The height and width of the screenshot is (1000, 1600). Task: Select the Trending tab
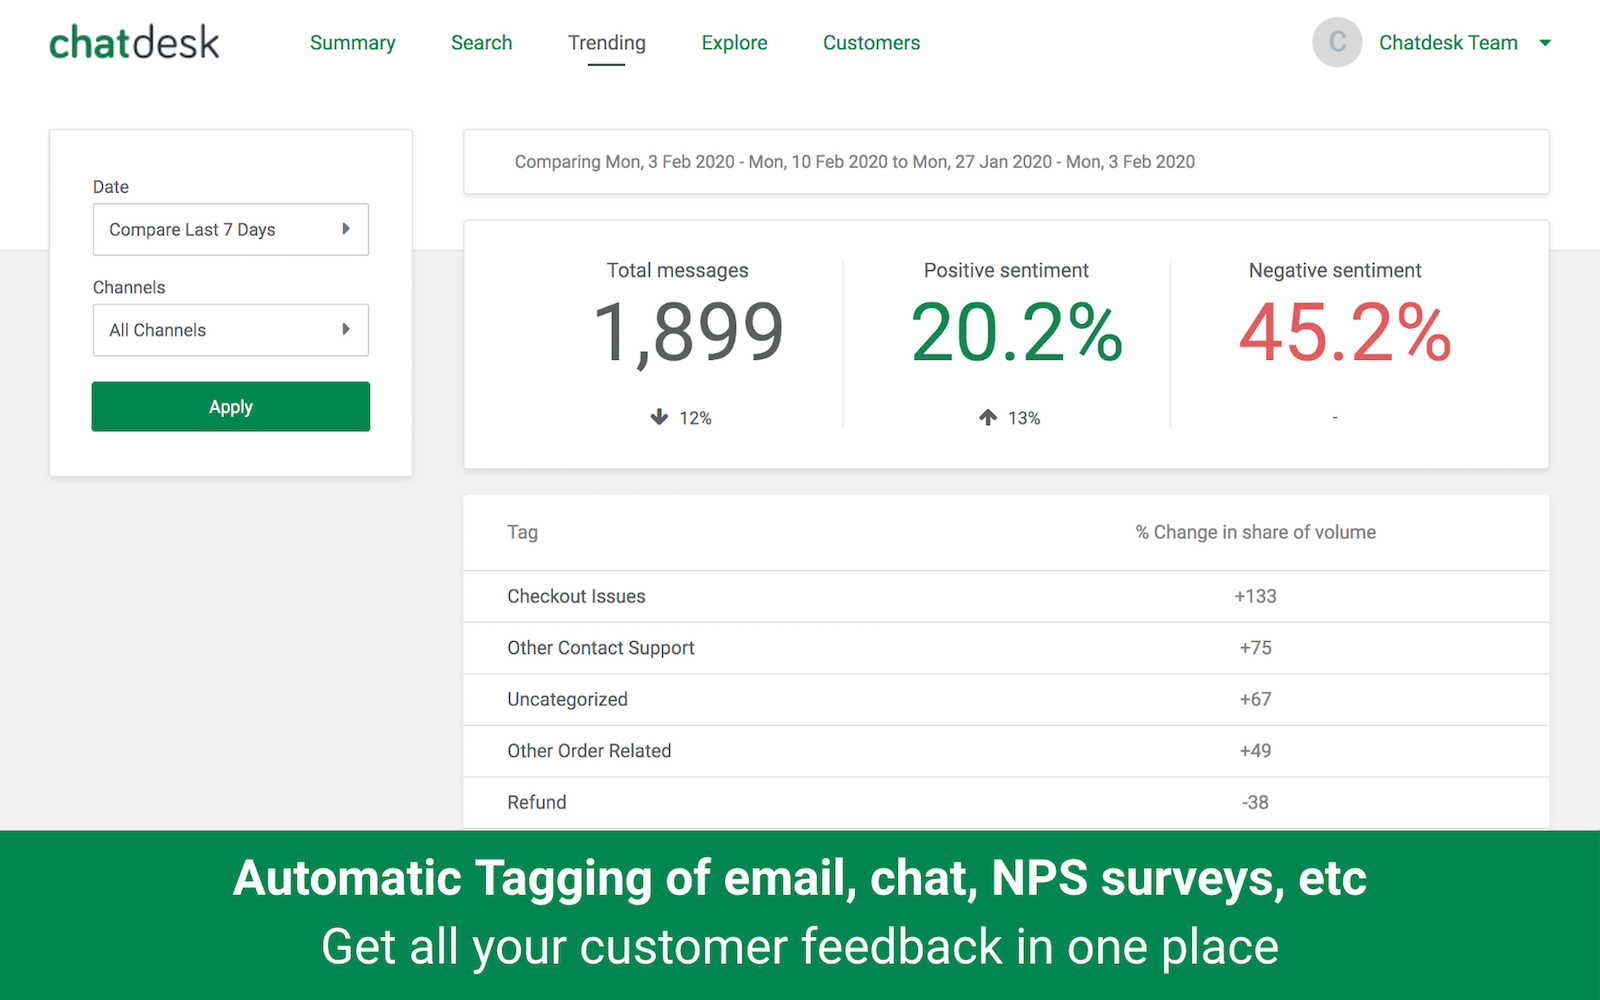[606, 43]
